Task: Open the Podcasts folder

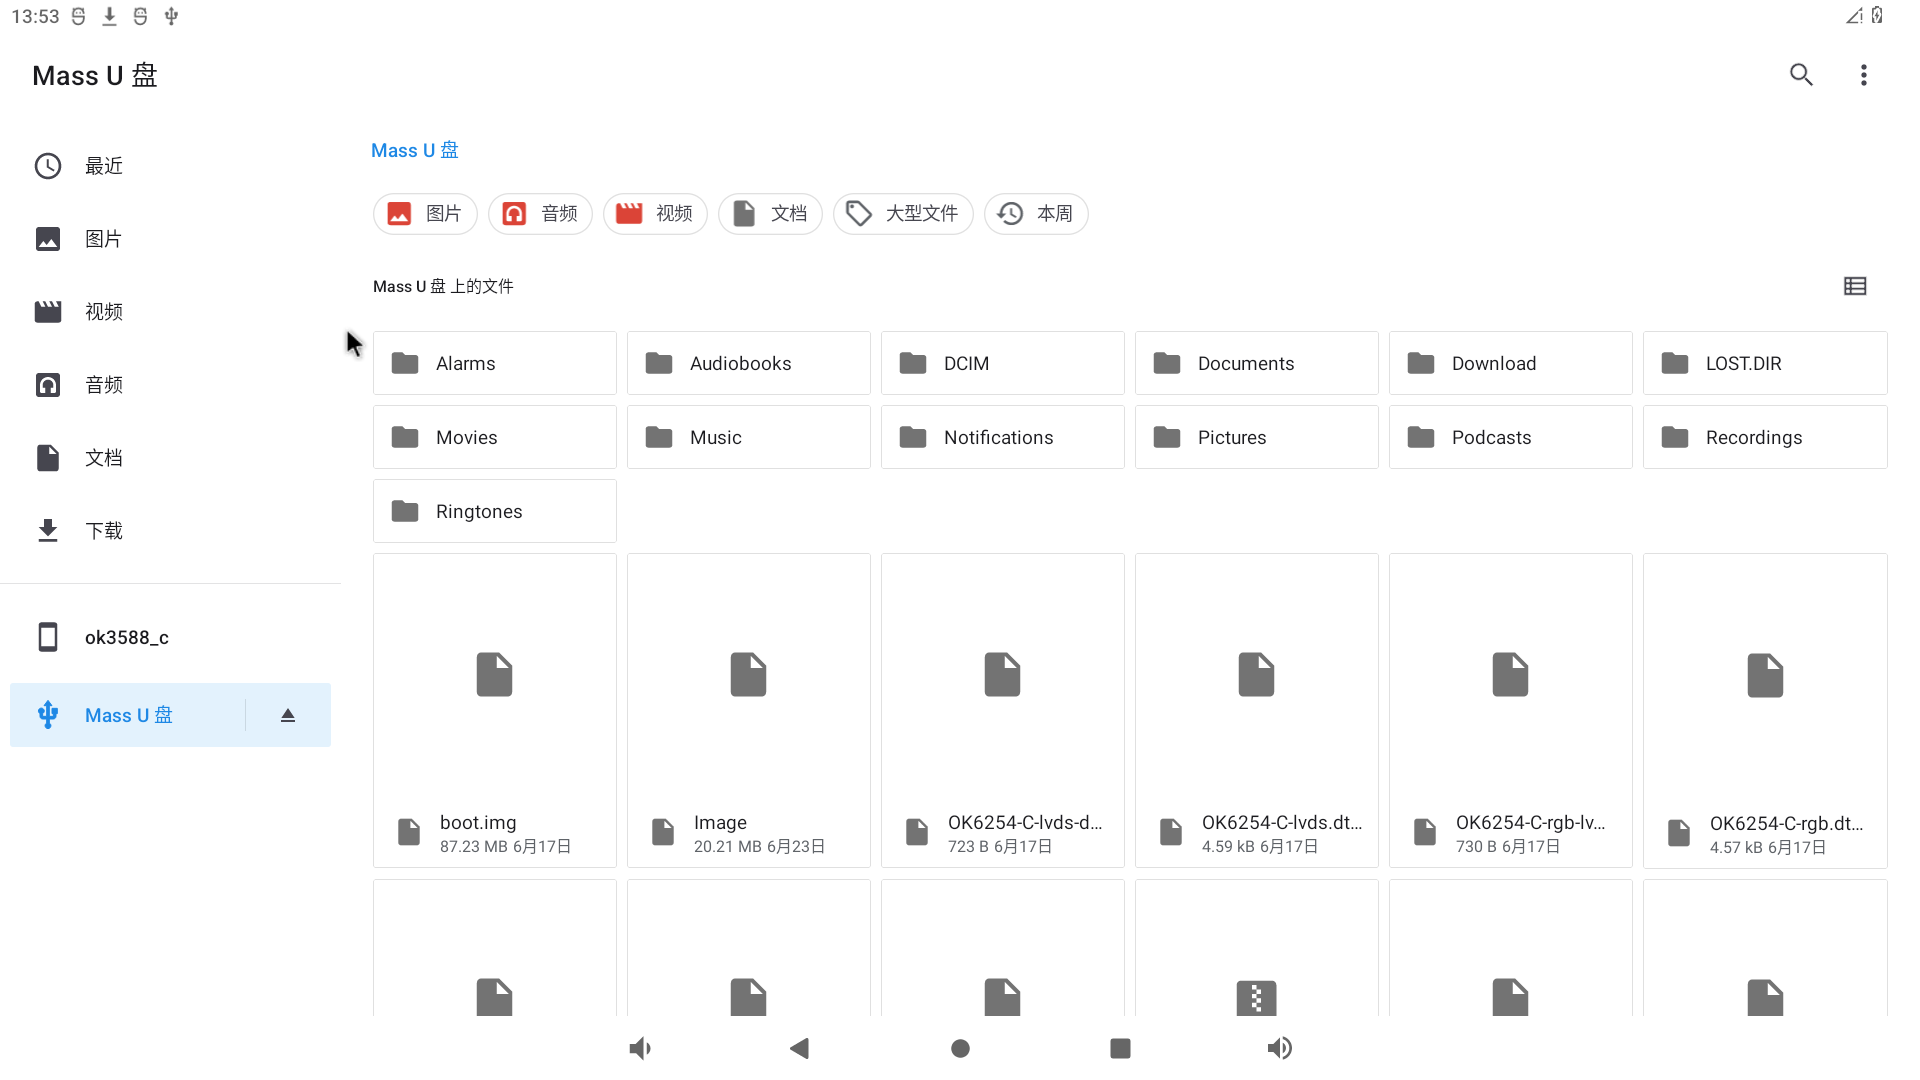Action: (1511, 437)
